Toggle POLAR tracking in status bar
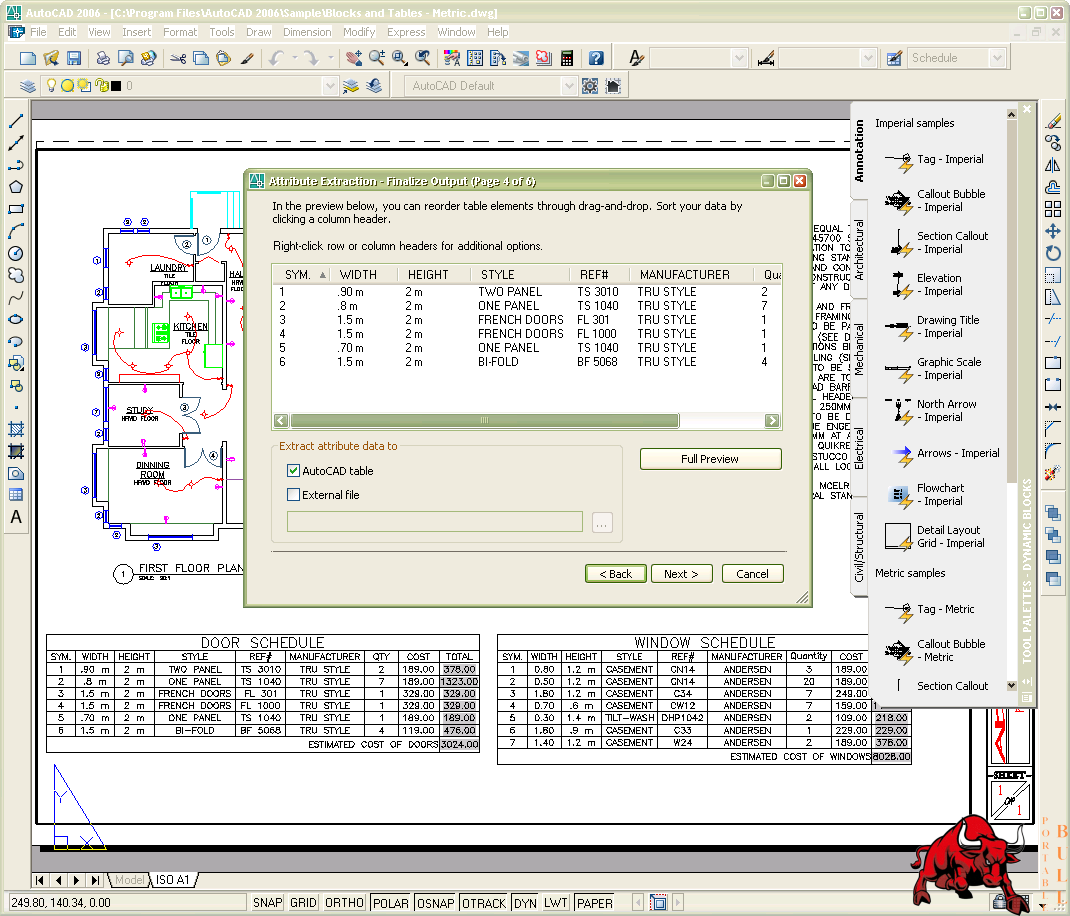 pos(390,902)
